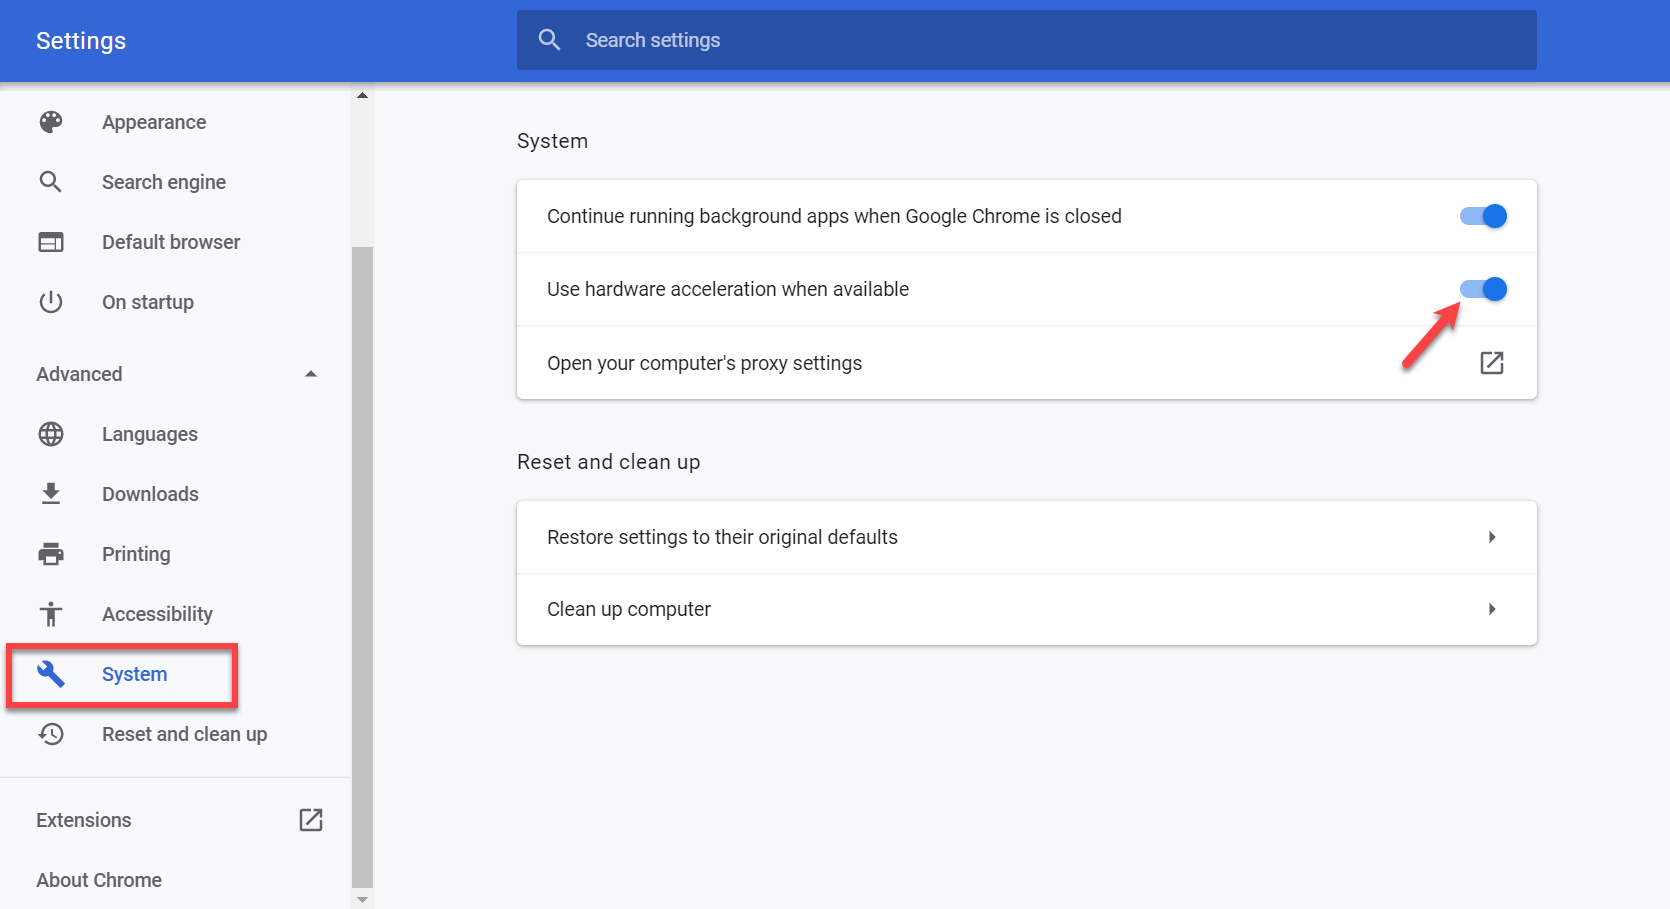Viewport: 1670px width, 909px height.
Task: Expand Restore settings to original defaults
Action: tap(1491, 537)
